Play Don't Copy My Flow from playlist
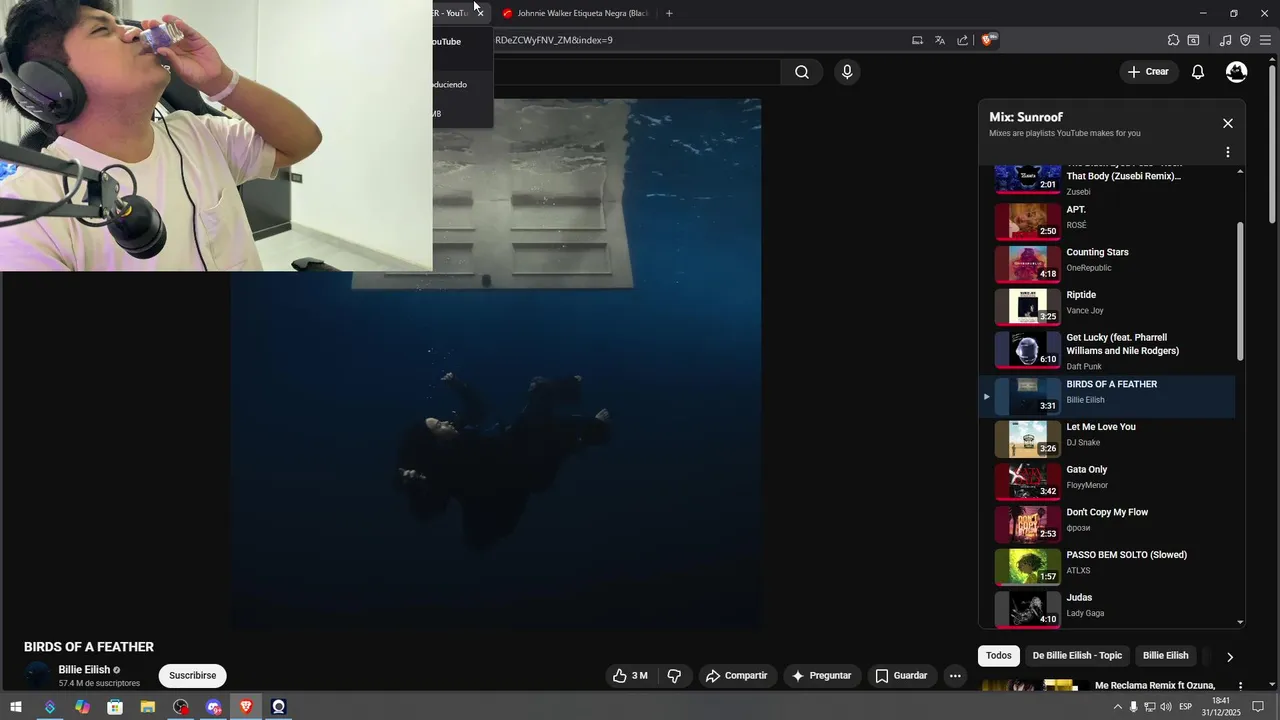The image size is (1280, 720). point(1107,524)
